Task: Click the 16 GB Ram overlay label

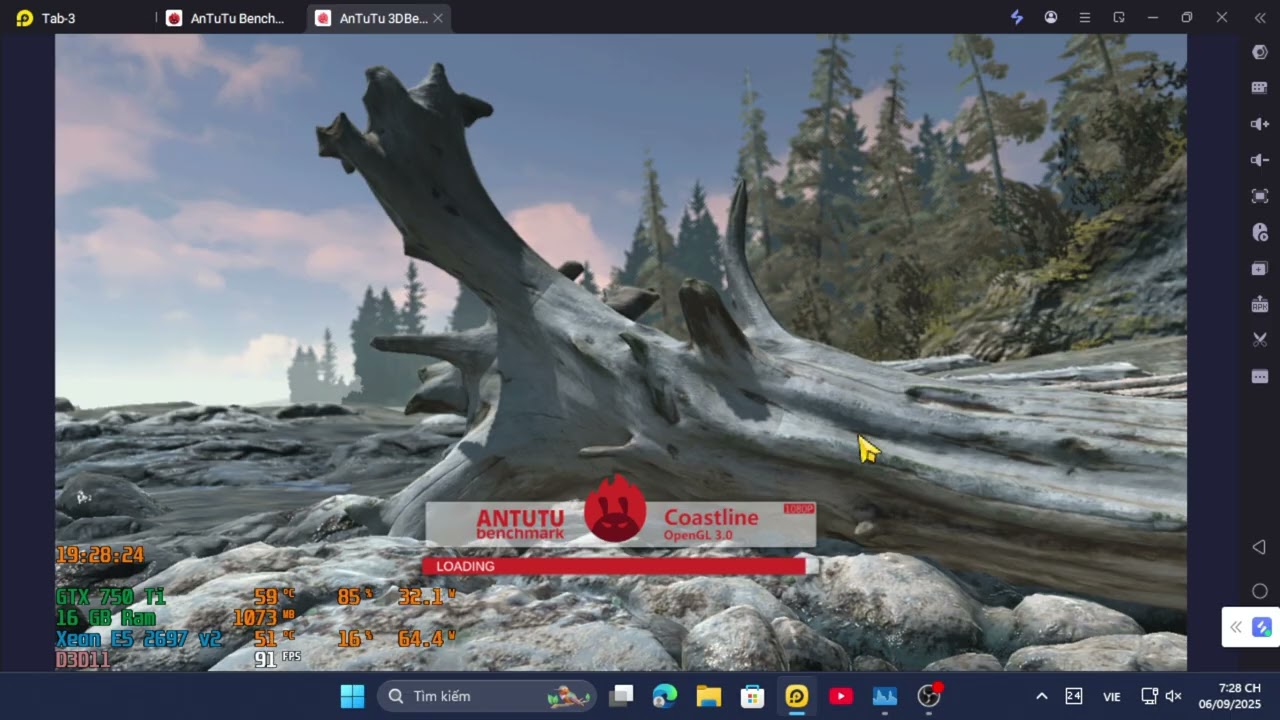Action: click(105, 618)
